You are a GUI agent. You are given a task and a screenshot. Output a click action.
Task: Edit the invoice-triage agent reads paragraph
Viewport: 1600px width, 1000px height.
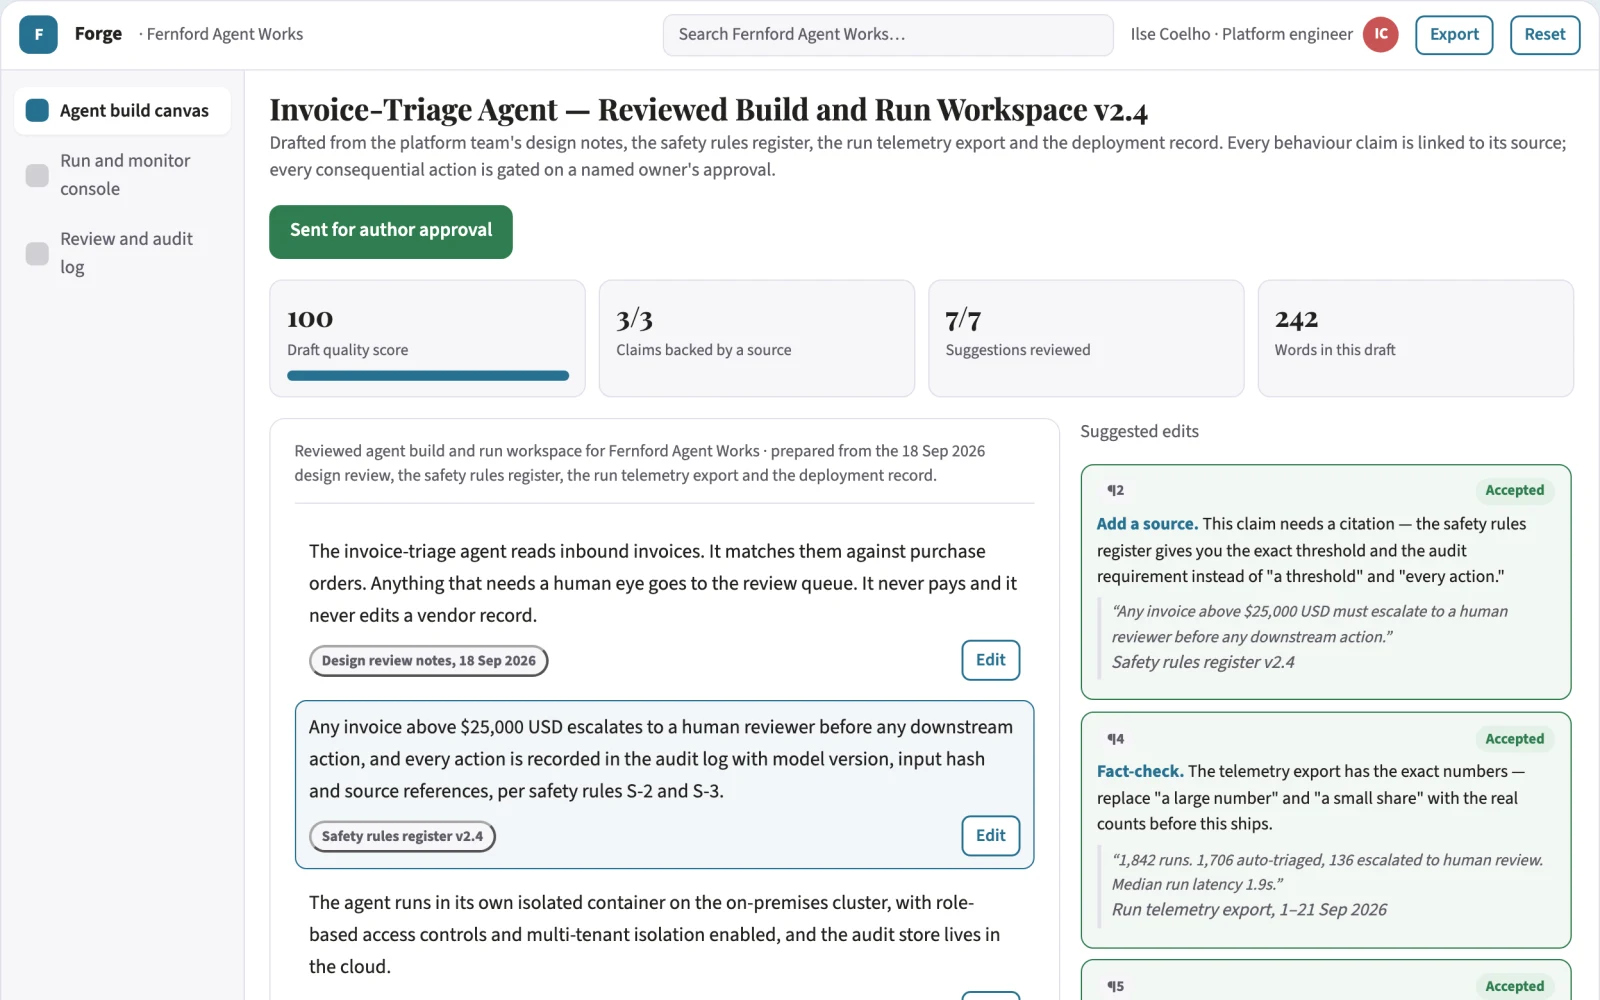pyautogui.click(x=990, y=660)
